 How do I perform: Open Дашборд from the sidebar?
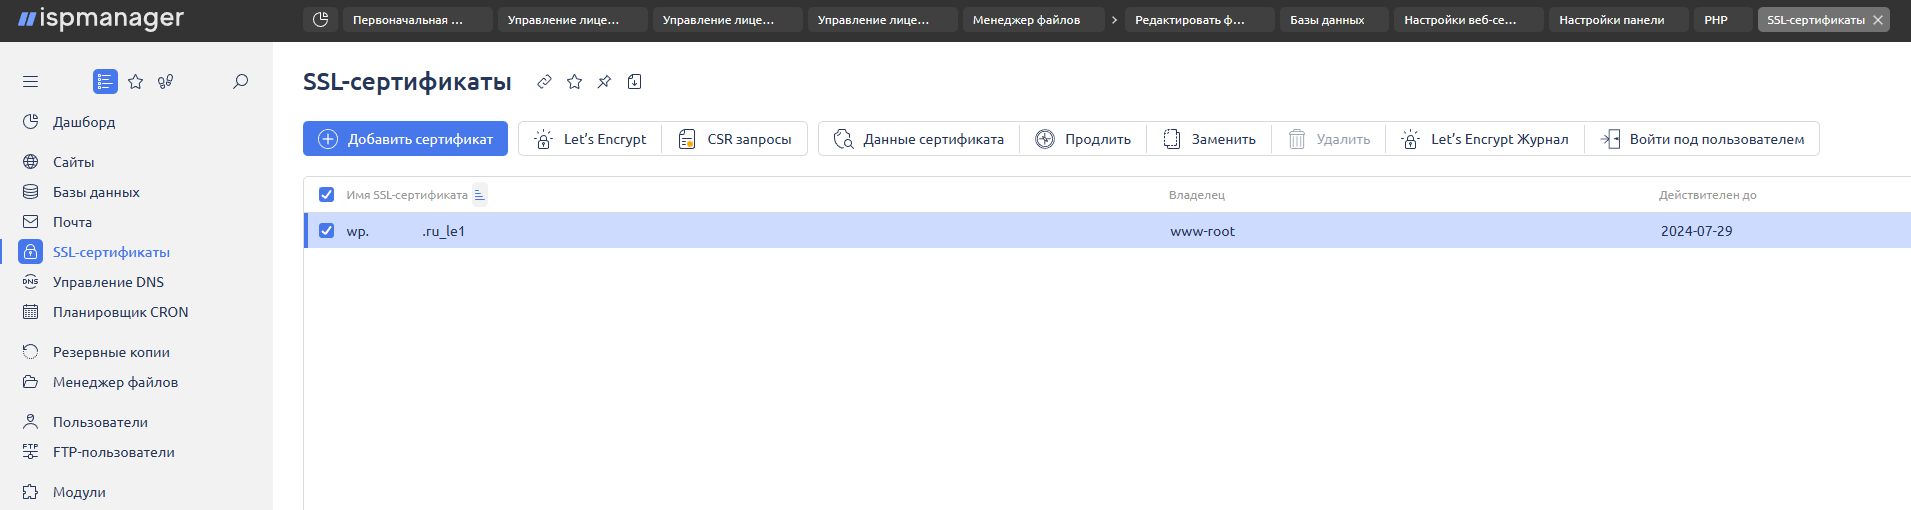pos(84,122)
